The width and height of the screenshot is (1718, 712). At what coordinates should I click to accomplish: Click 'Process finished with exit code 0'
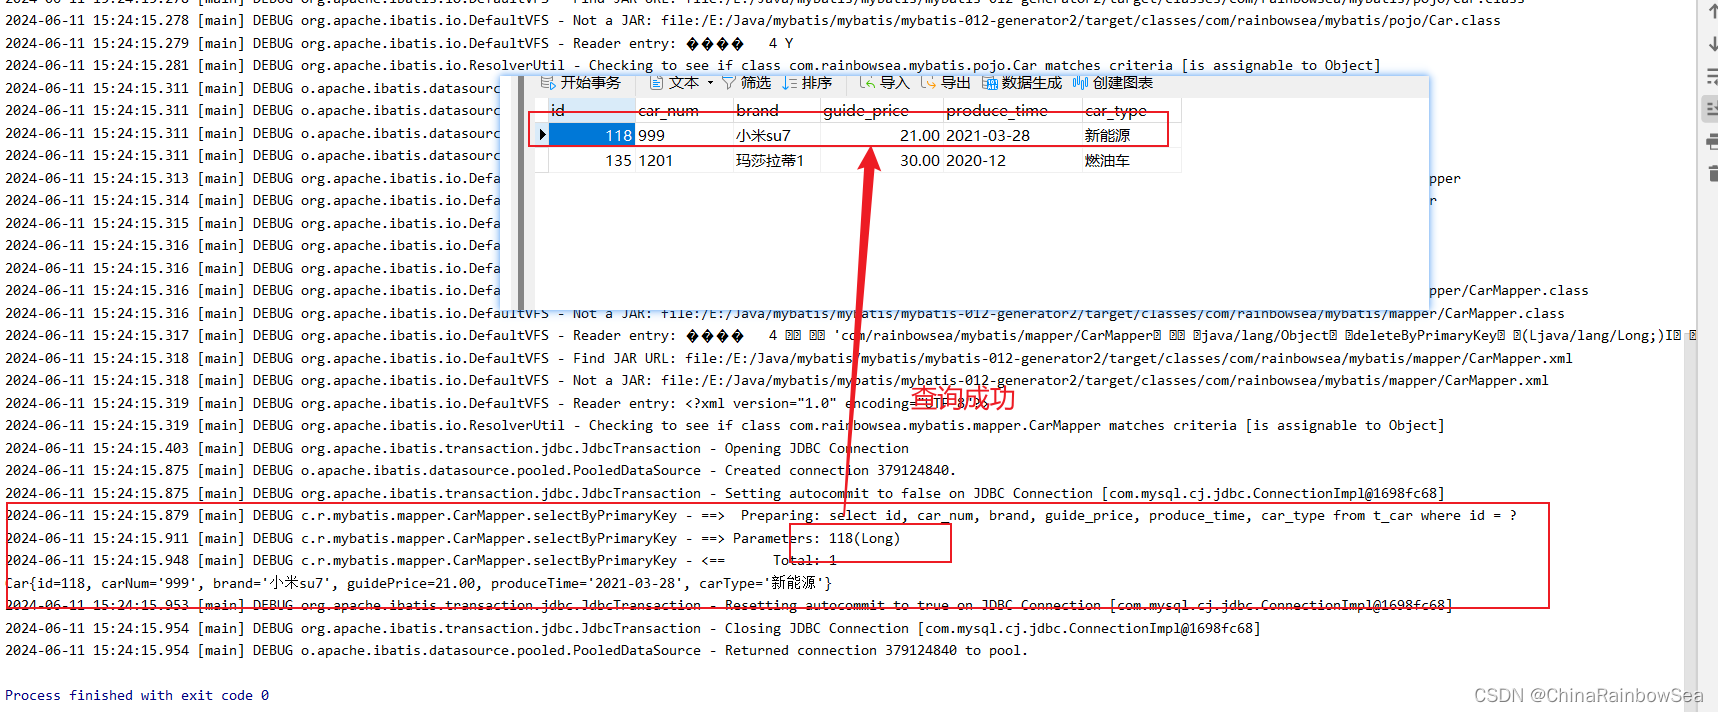pos(137,695)
